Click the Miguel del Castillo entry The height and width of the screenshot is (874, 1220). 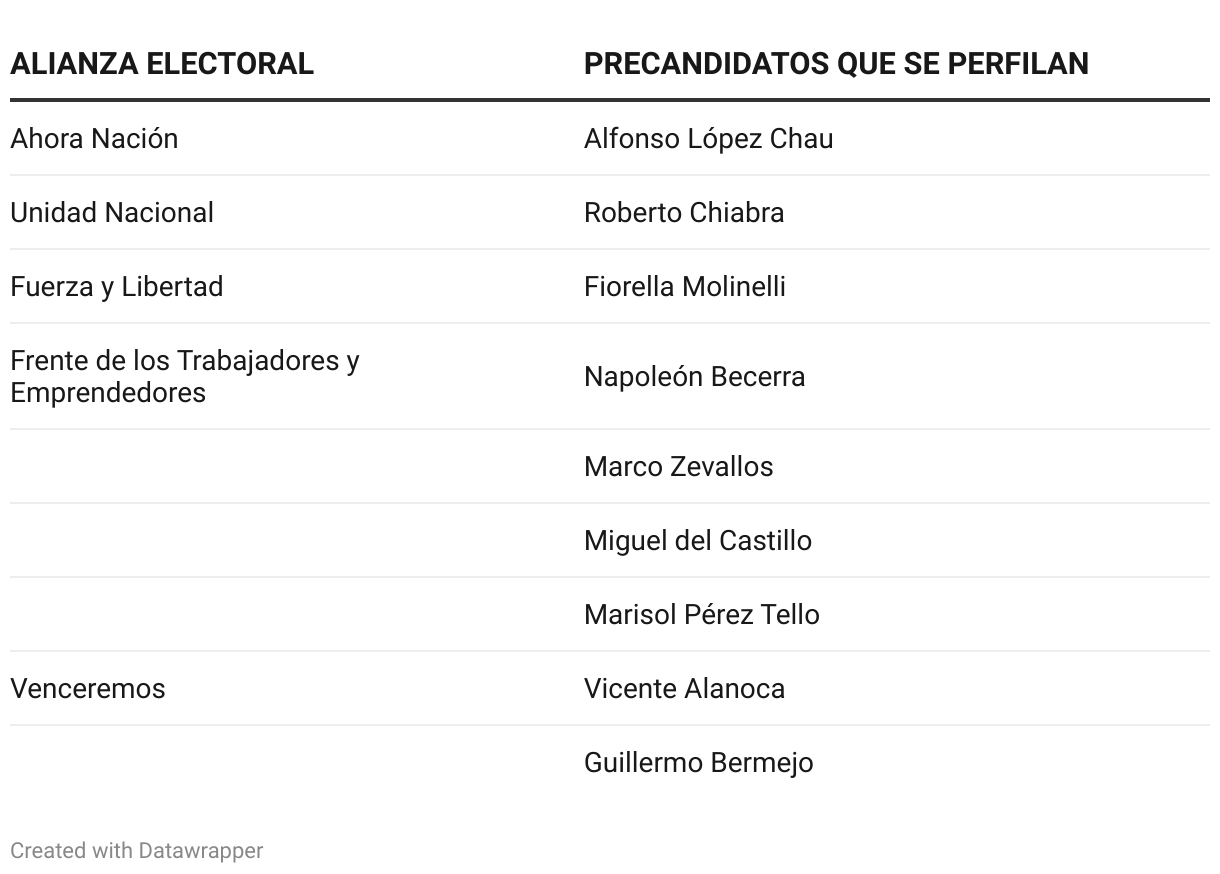click(698, 540)
